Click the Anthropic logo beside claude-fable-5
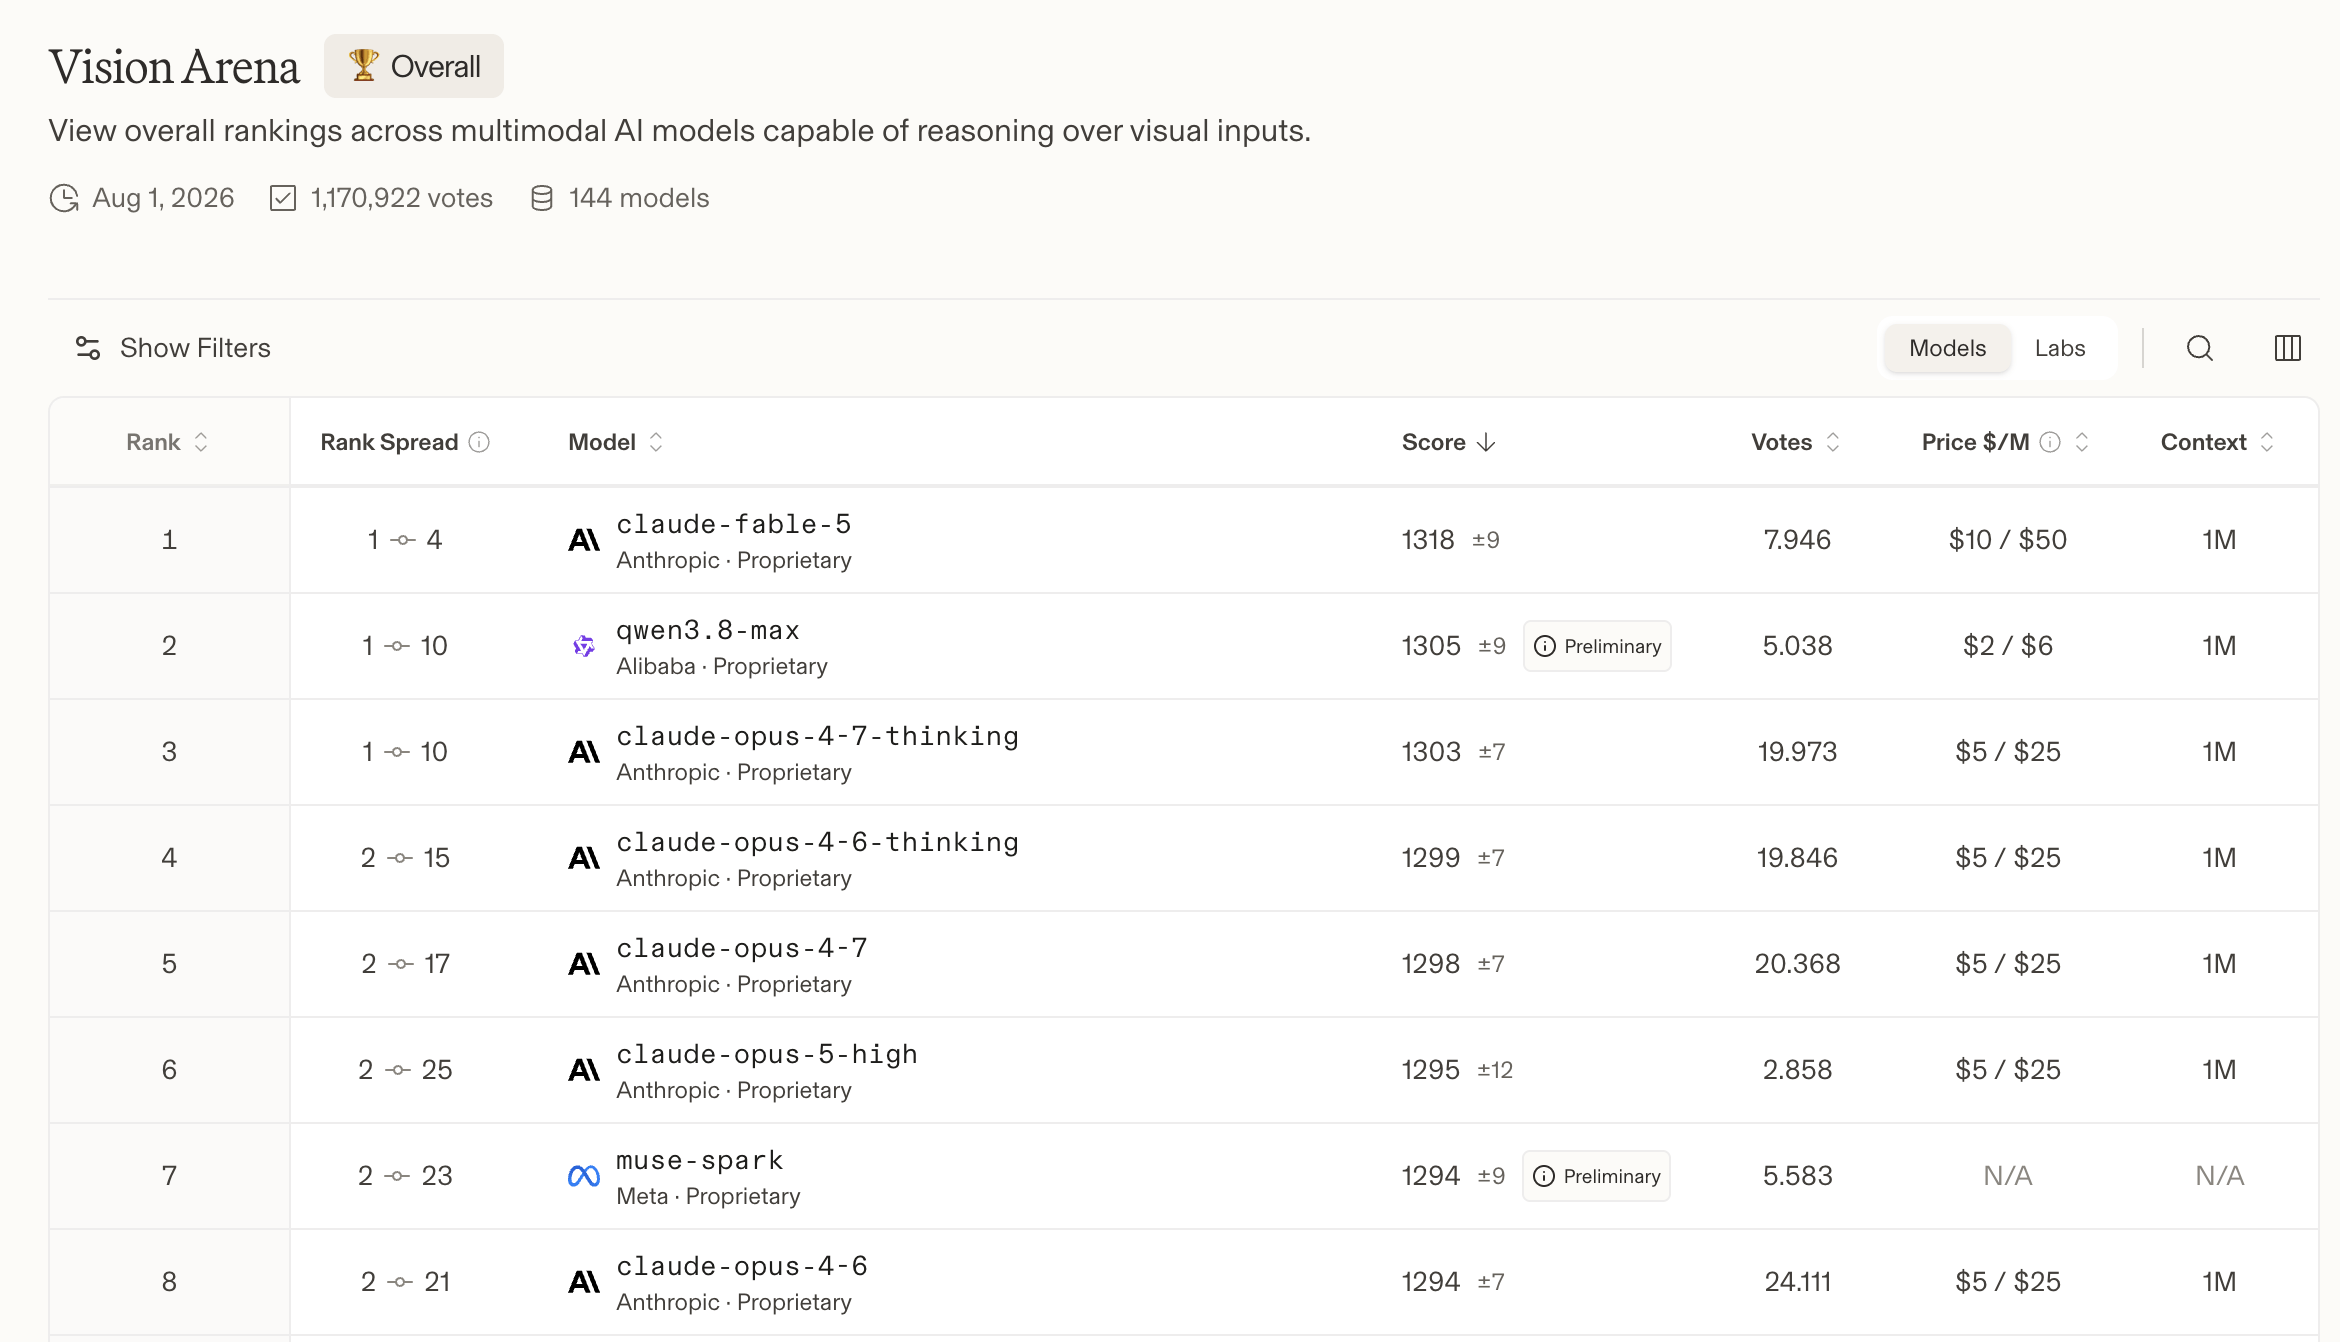This screenshot has height=1342, width=2340. (x=584, y=540)
